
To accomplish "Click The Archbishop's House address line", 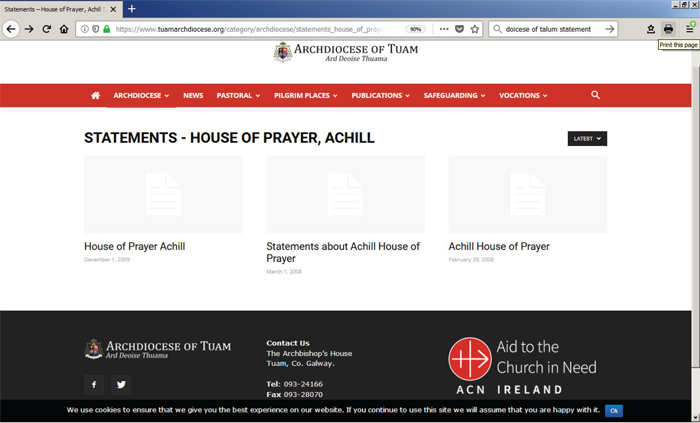I will coord(309,353).
